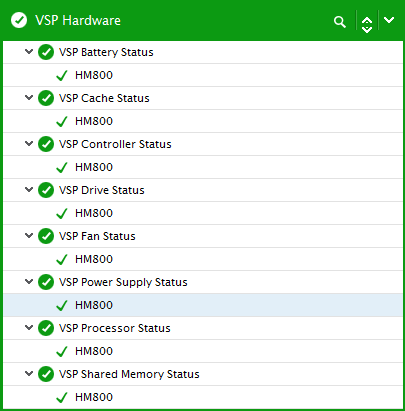Select the highlighted HM800 under Power Supply Status
The height and width of the screenshot is (411, 405).
pos(203,305)
